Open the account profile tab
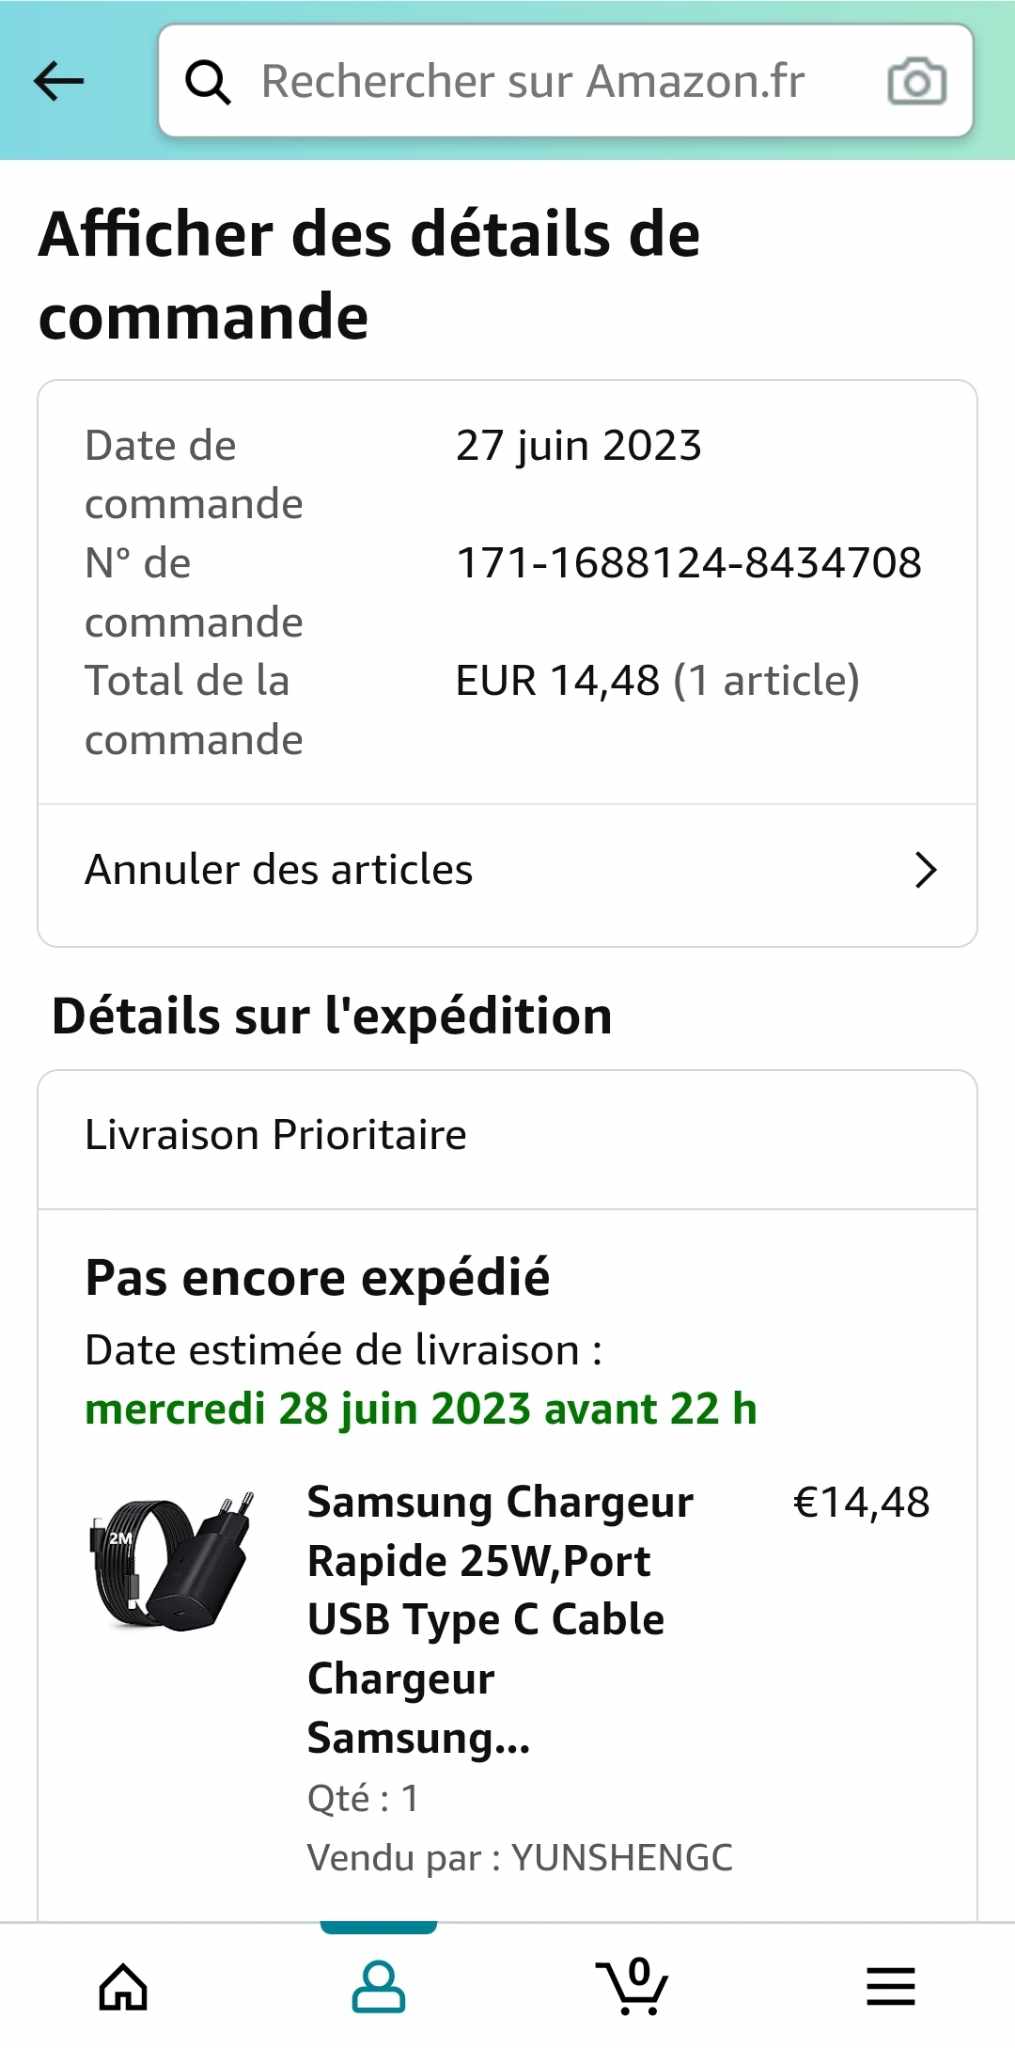 click(378, 1986)
